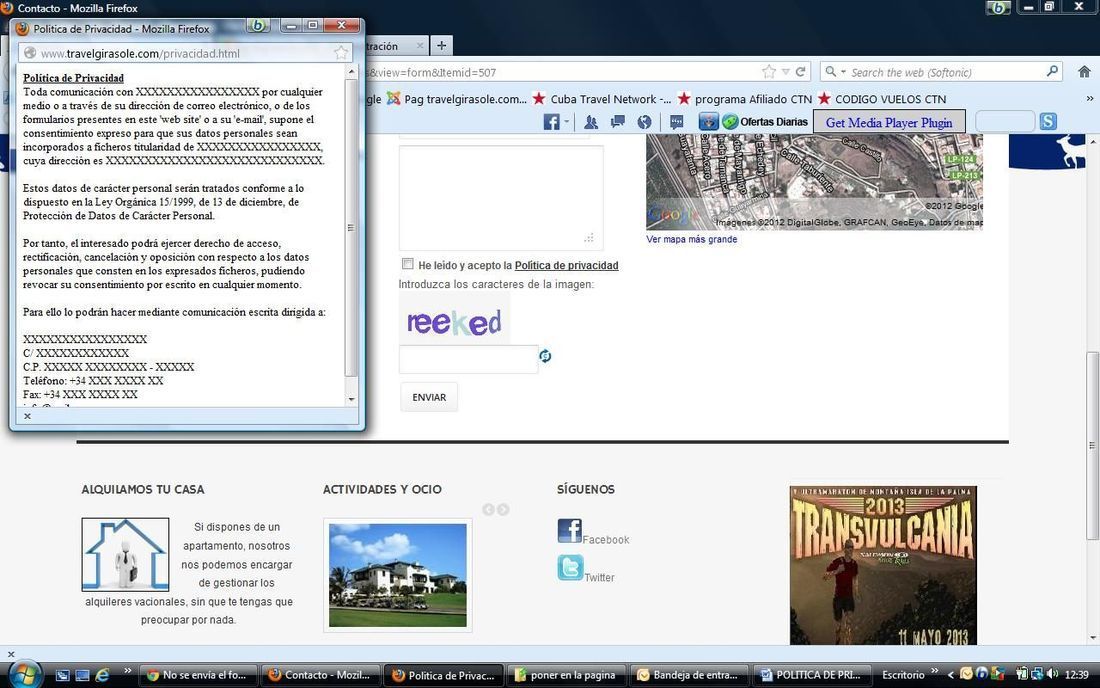Click the villa photo under Actividades y Ocio
The height and width of the screenshot is (688, 1100).
click(x=398, y=575)
